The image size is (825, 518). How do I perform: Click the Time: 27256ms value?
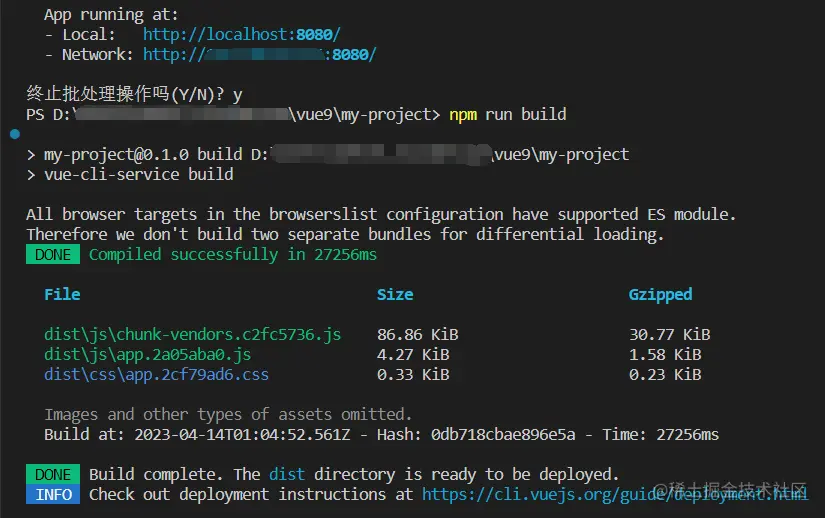660,434
